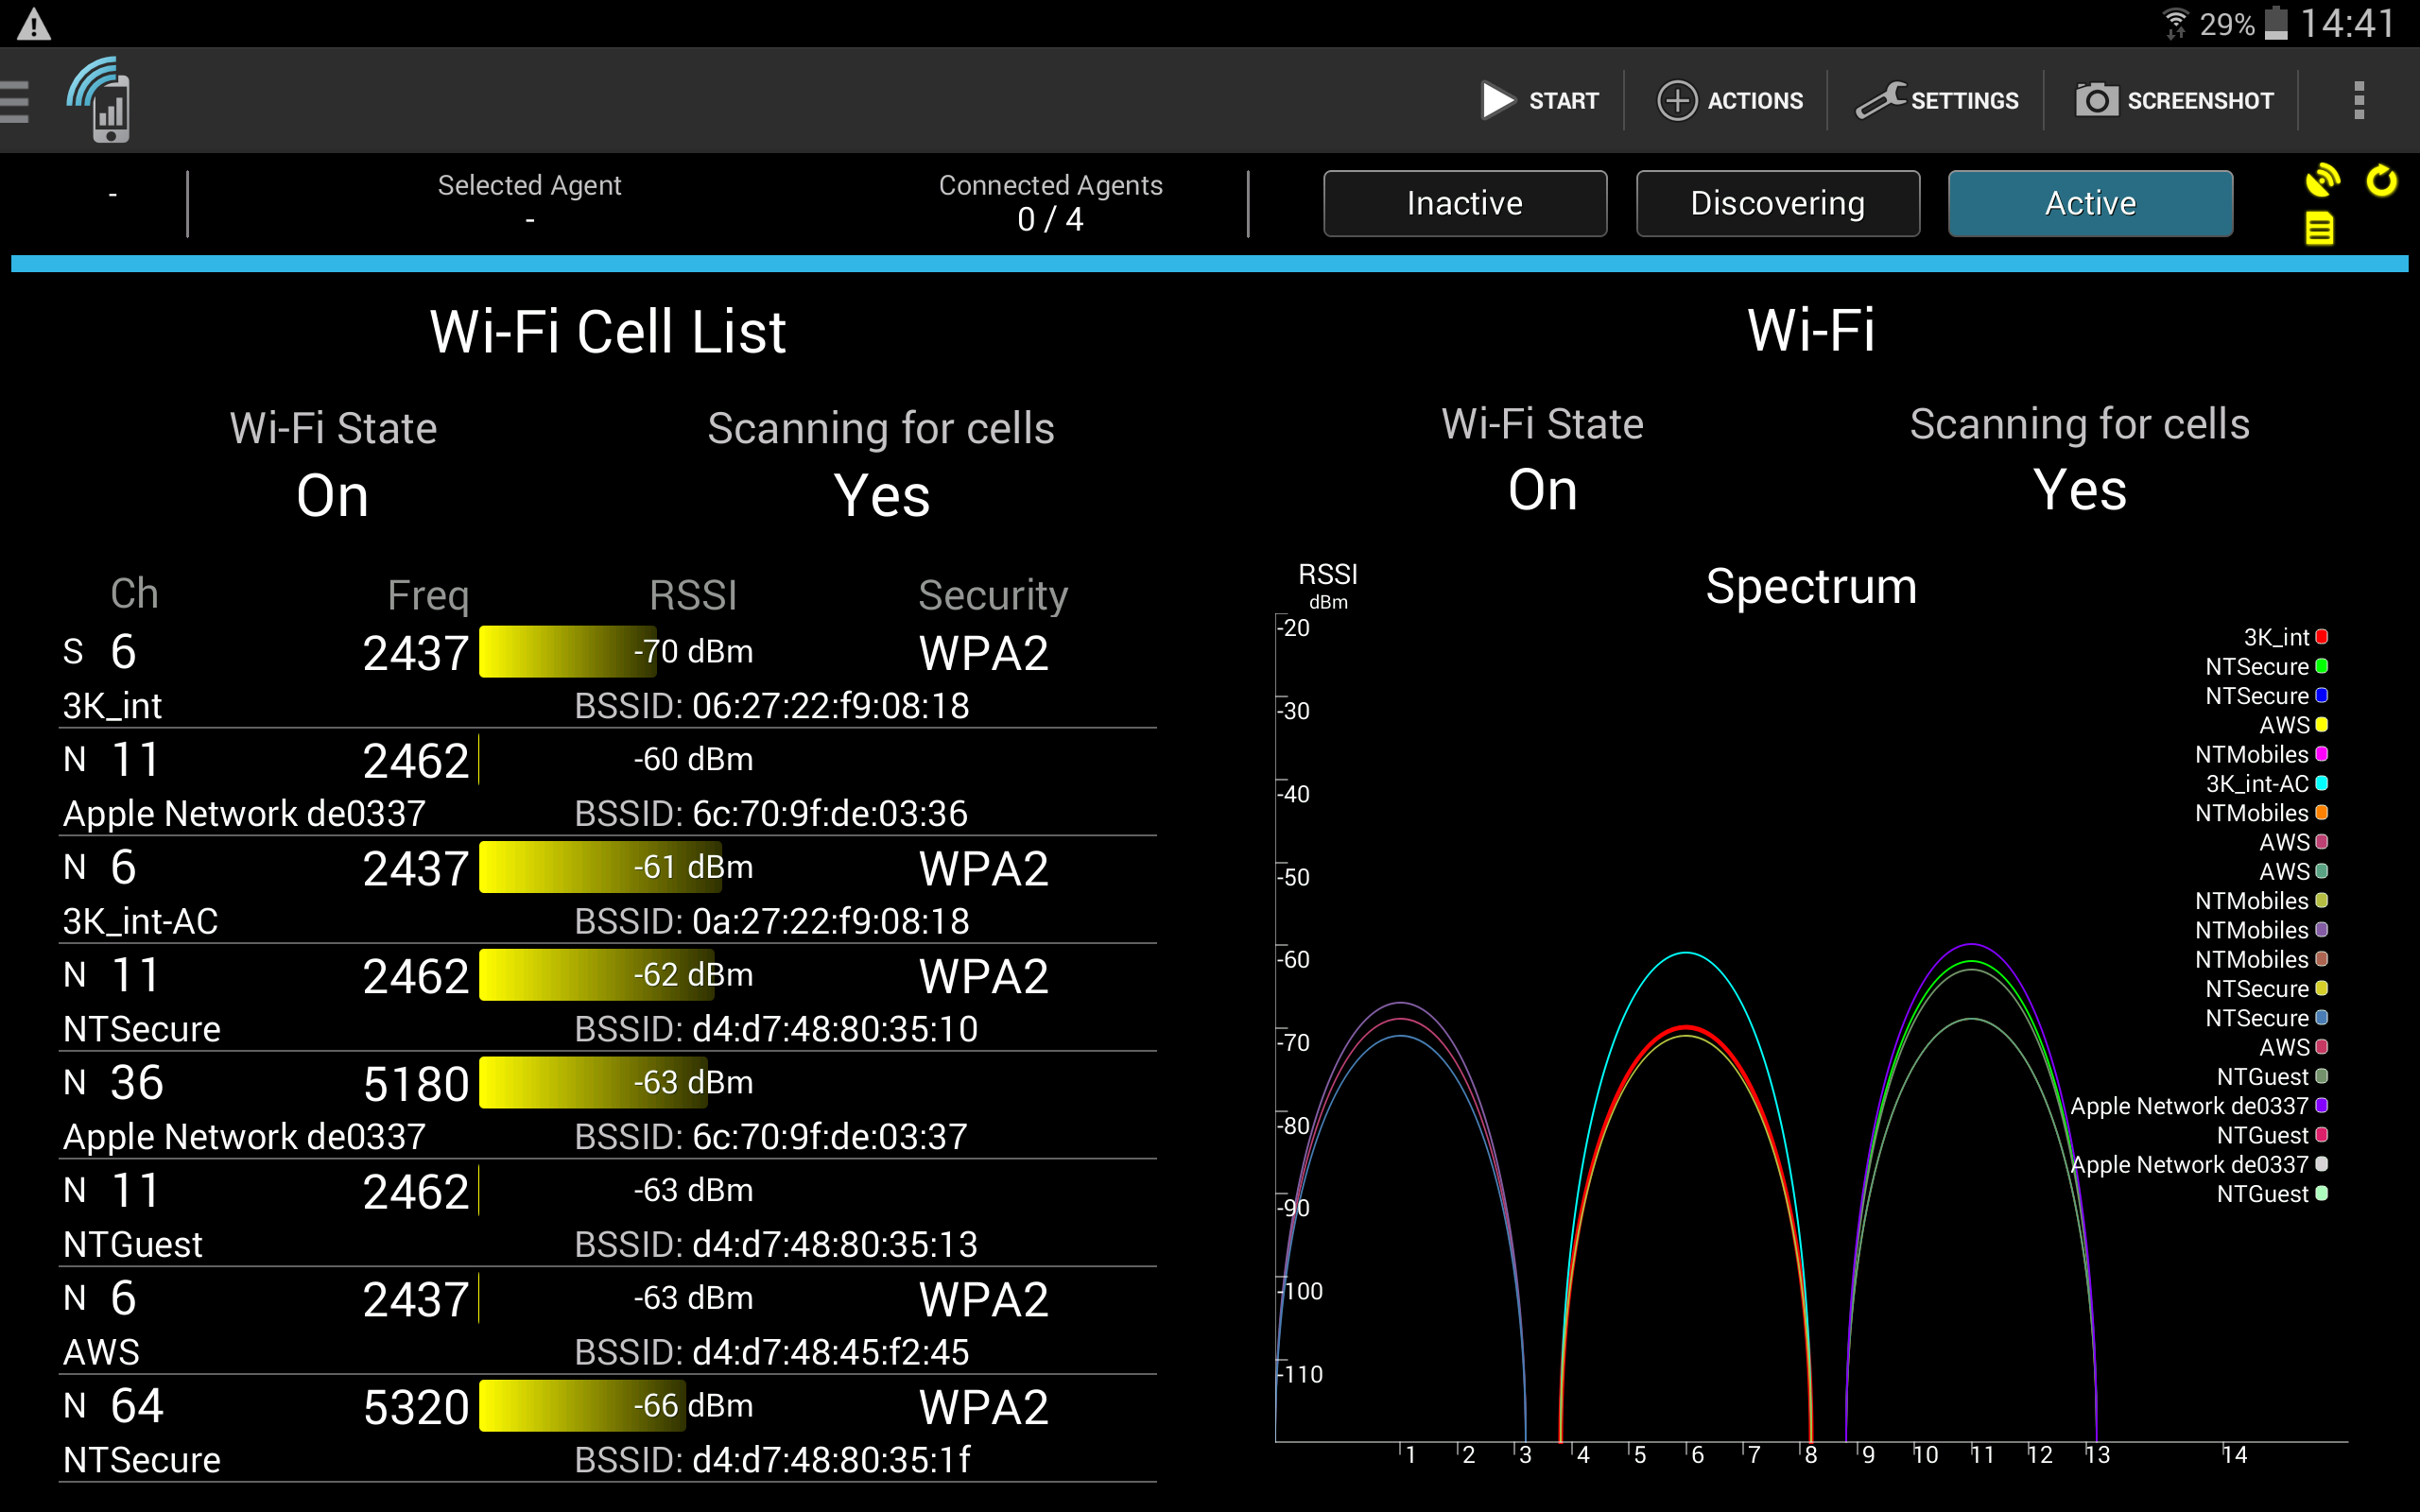Tap the app logo with phone signal
The image size is (2420, 1512).
pyautogui.click(x=100, y=100)
